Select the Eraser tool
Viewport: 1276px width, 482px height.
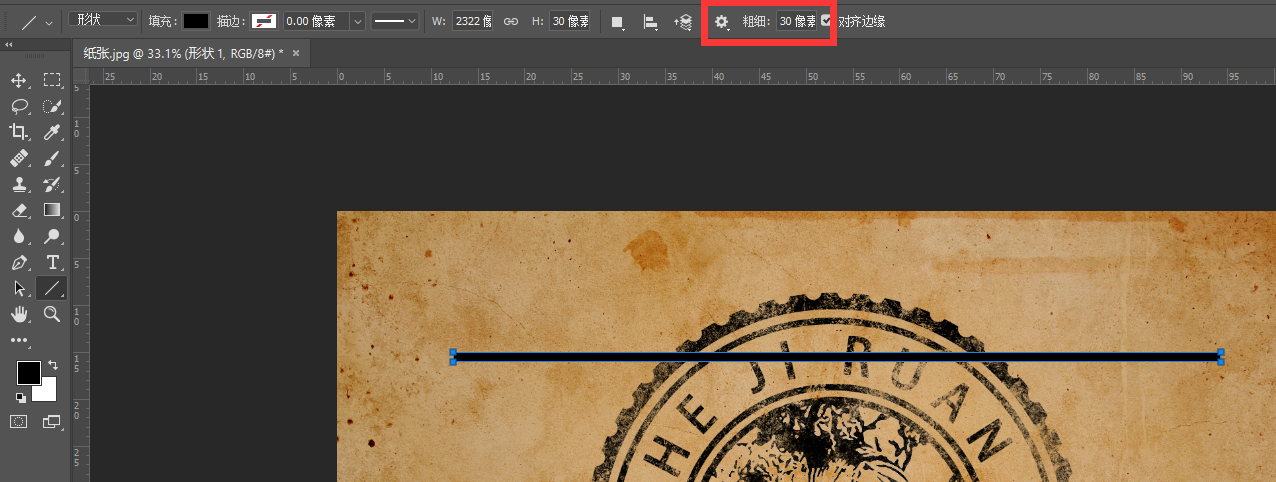[x=18, y=210]
